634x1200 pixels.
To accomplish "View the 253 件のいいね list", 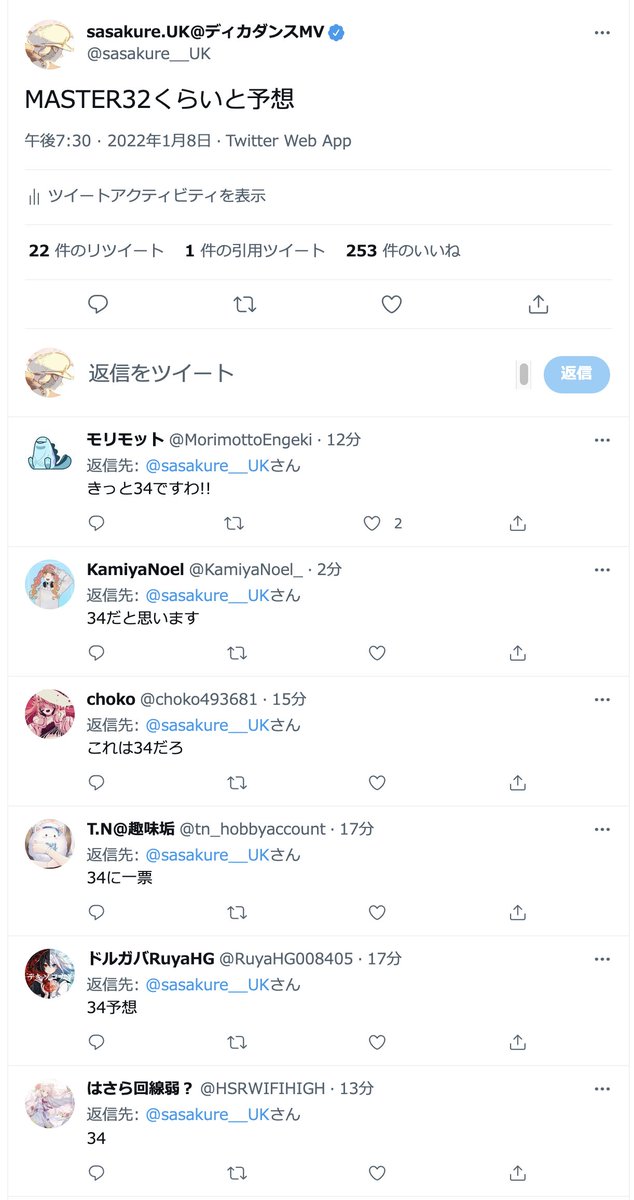I will click(403, 251).
